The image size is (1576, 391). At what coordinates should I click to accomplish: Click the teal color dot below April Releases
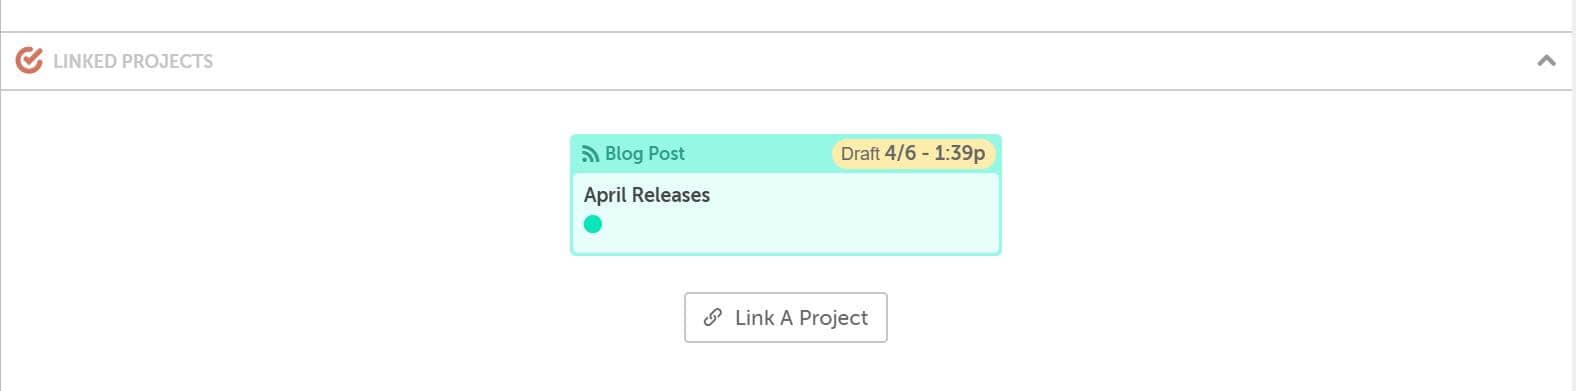593,224
